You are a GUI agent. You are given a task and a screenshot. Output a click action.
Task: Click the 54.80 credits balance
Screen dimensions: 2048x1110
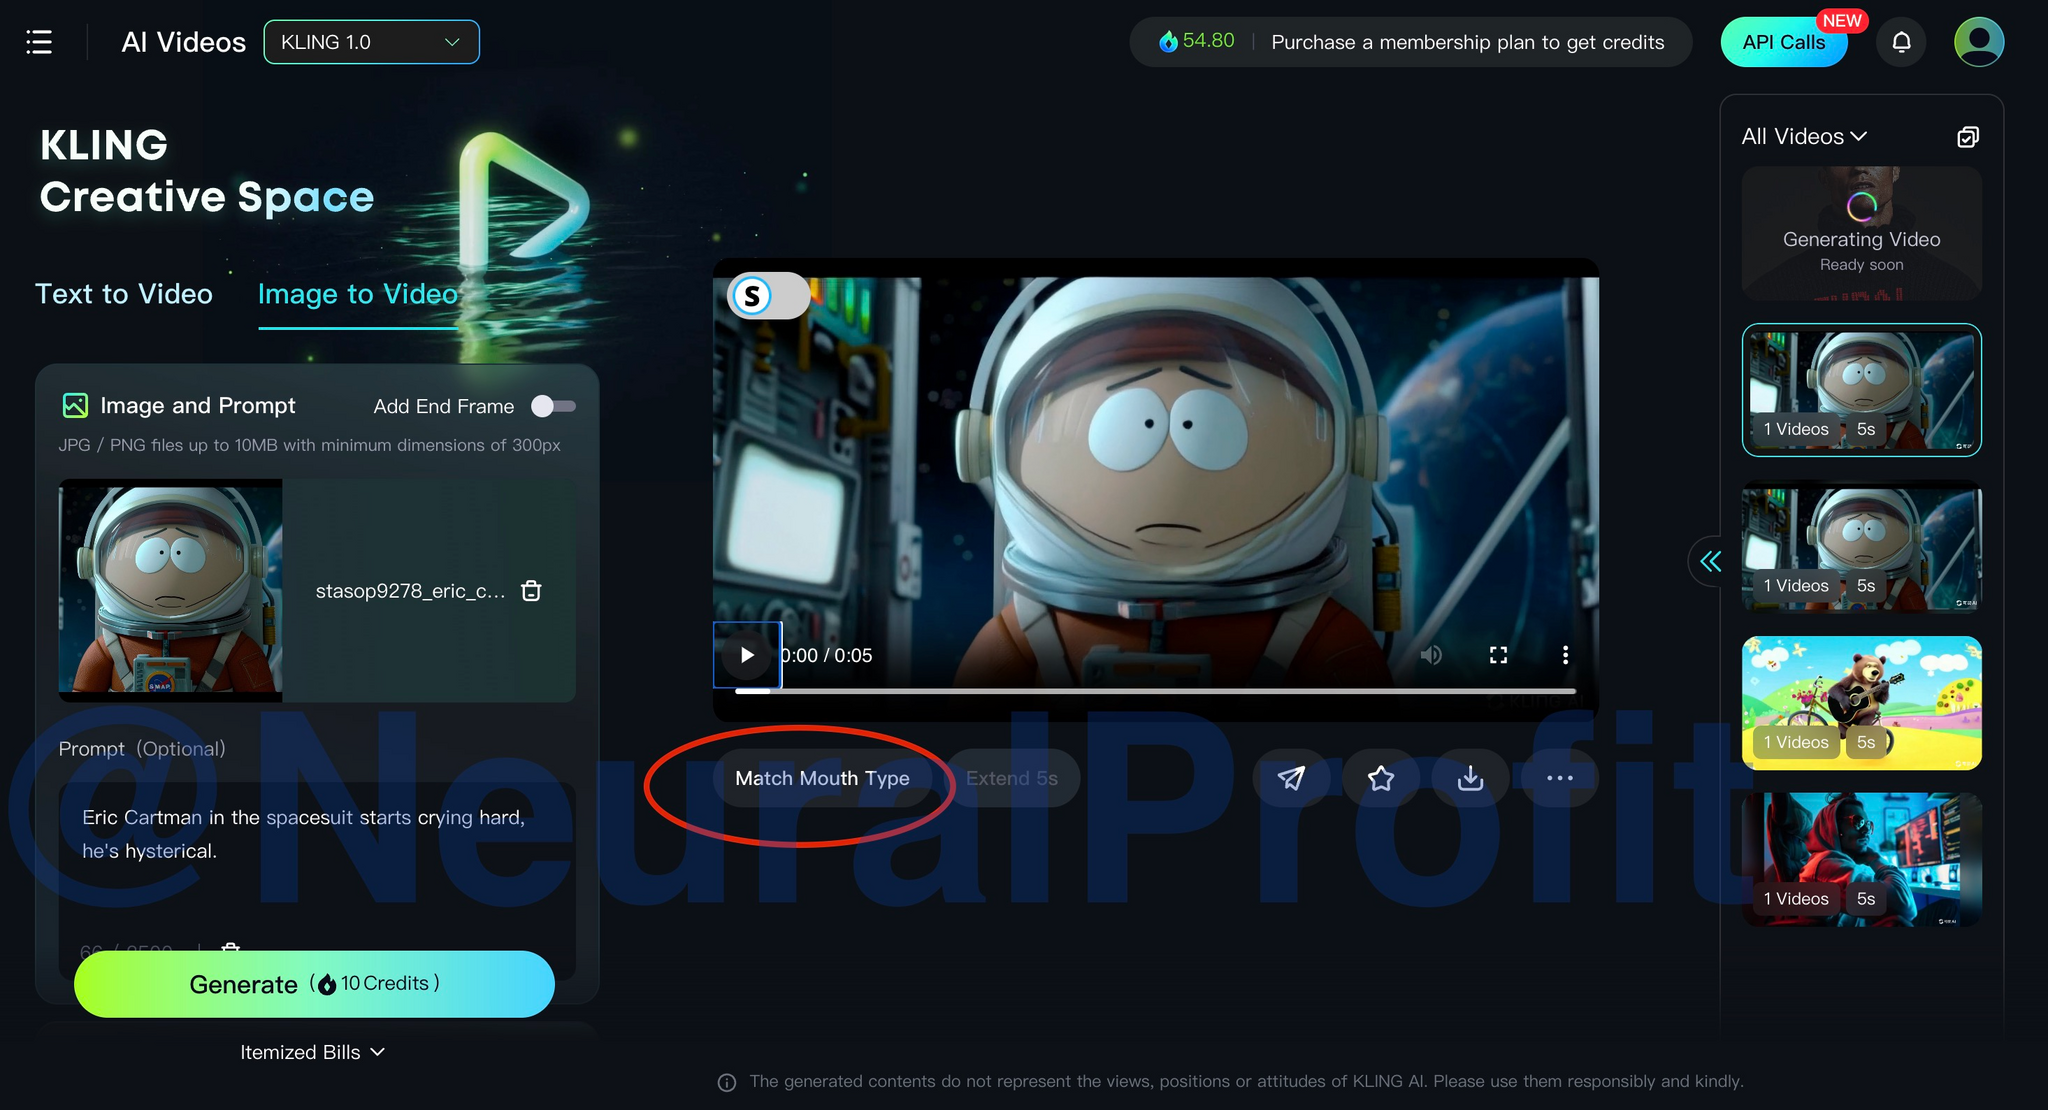click(x=1197, y=41)
